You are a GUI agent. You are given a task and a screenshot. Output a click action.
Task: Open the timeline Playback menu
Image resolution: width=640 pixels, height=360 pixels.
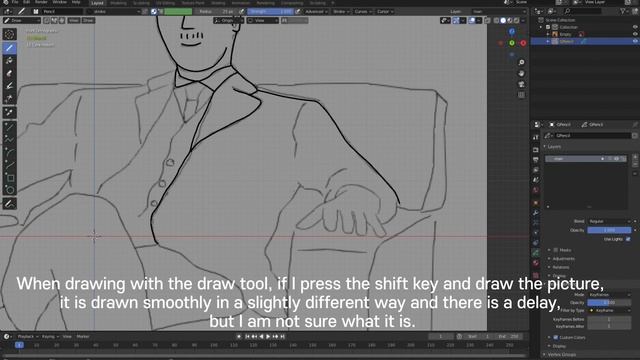point(27,337)
